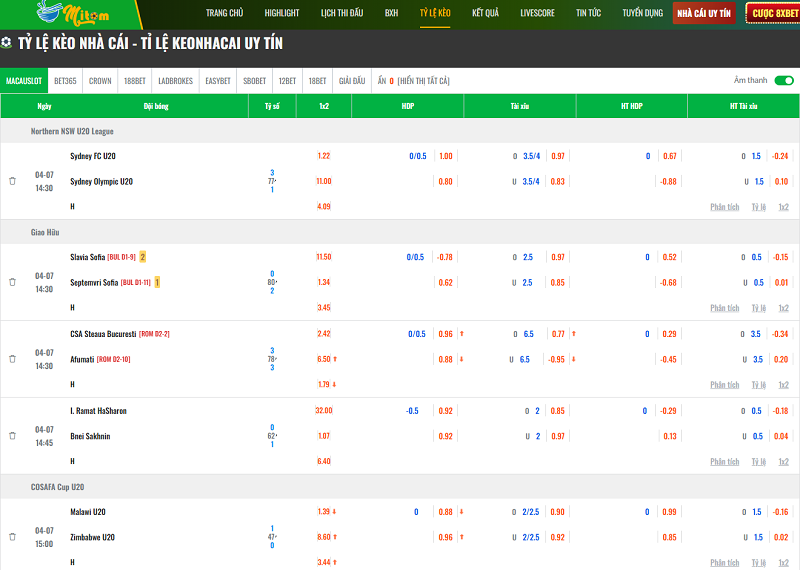Image resolution: width=800 pixels, height=570 pixels.
Task: Select BET365 bookmaker tab
Action: [65, 81]
